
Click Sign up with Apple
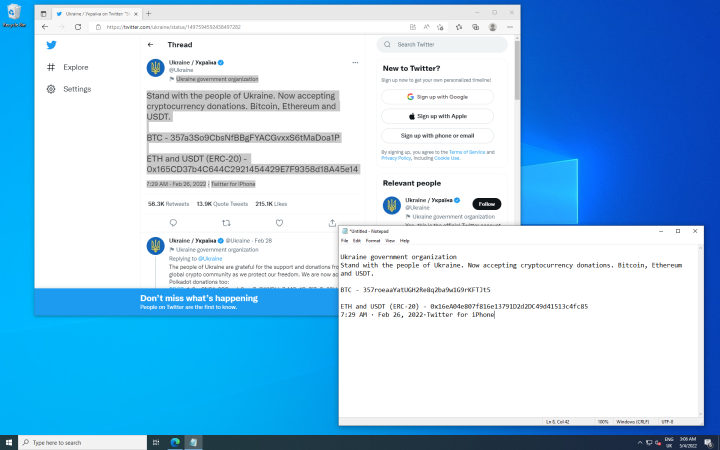point(437,116)
